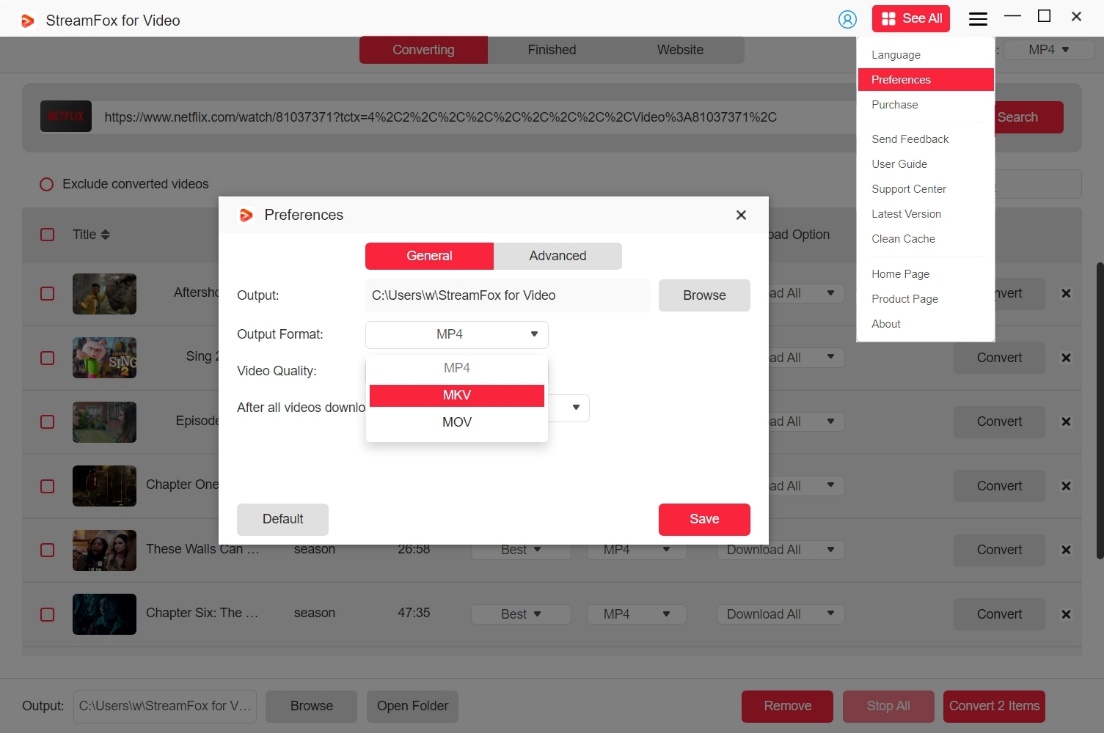Open the top-right MP4 format dropdown
The image size is (1104, 733).
point(1048,49)
